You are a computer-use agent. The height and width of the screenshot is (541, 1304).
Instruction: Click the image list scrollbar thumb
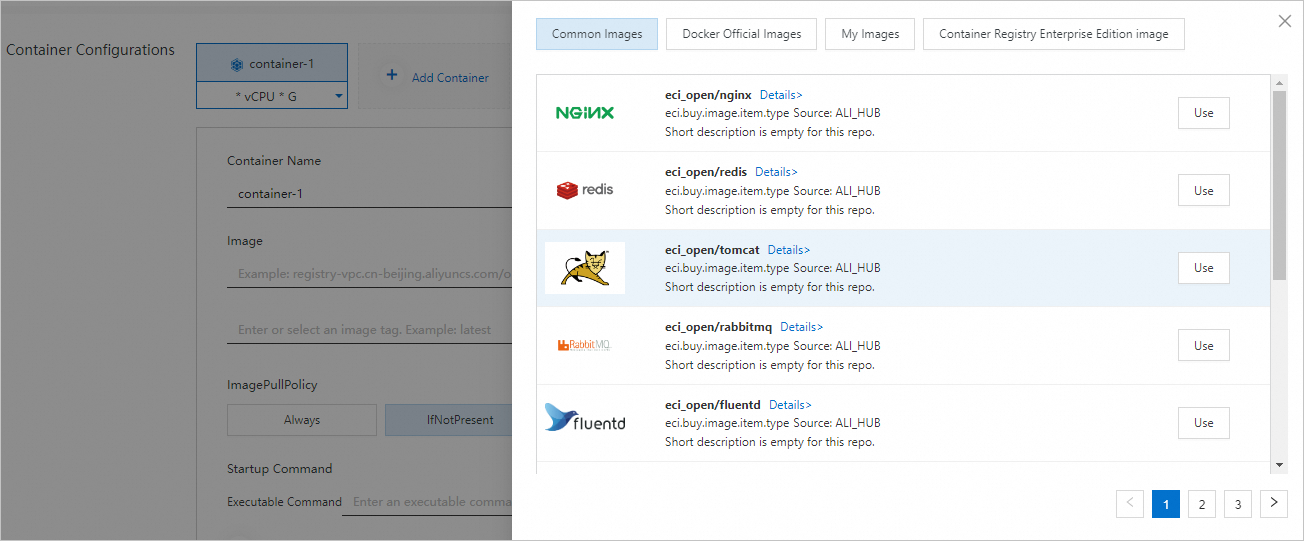(x=1279, y=186)
